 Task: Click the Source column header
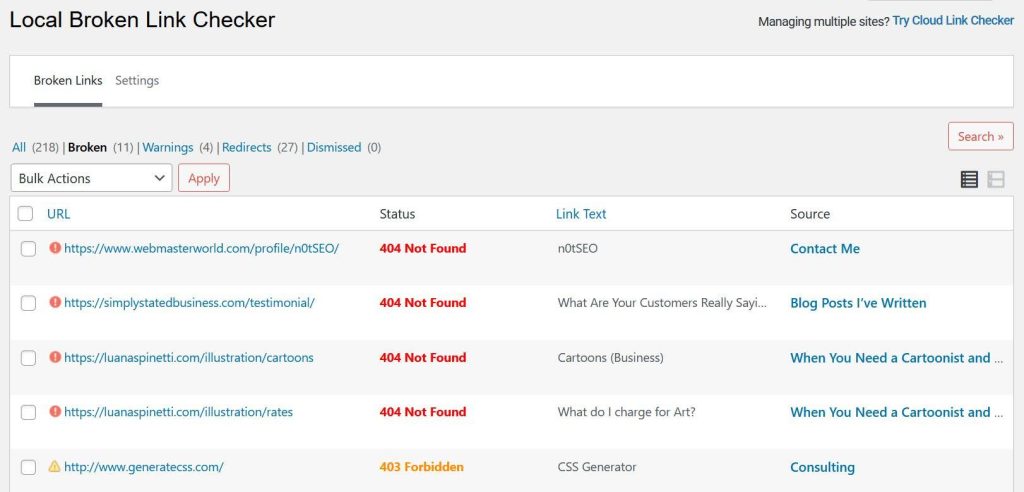(x=810, y=214)
